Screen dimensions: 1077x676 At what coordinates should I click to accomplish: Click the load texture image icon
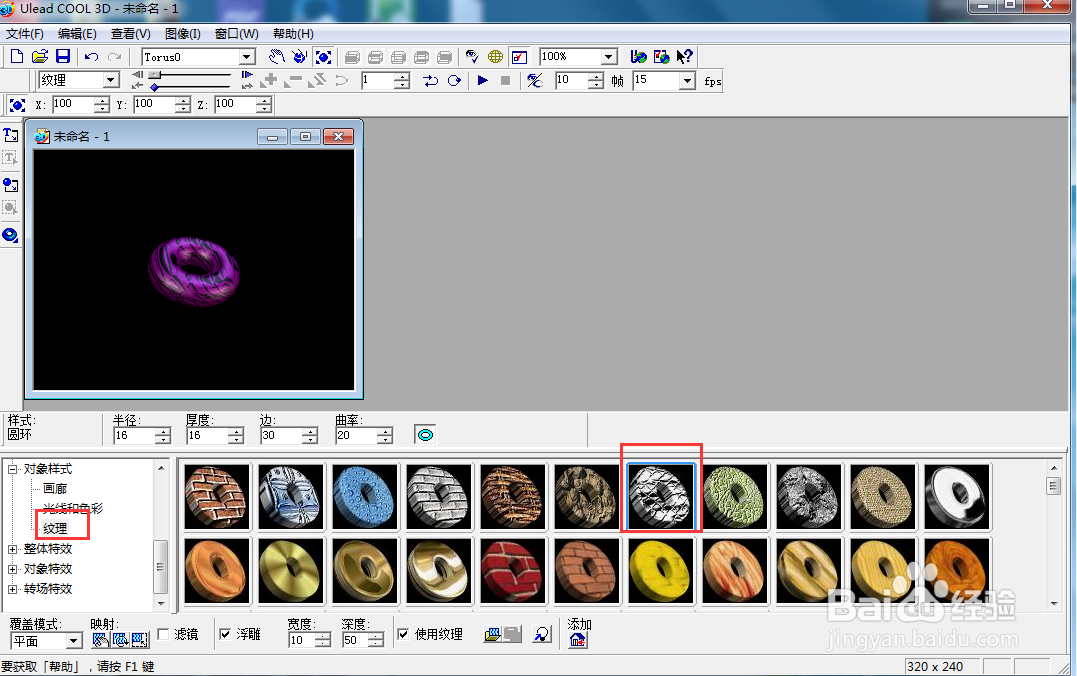pyautogui.click(x=492, y=634)
